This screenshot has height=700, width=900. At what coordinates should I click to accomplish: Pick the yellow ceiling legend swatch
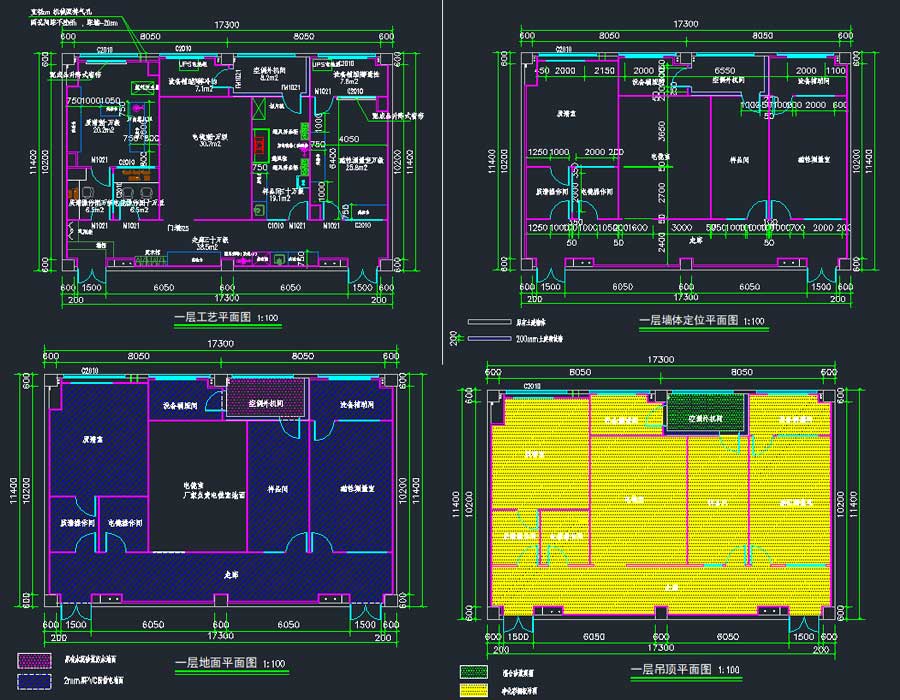tap(480, 690)
